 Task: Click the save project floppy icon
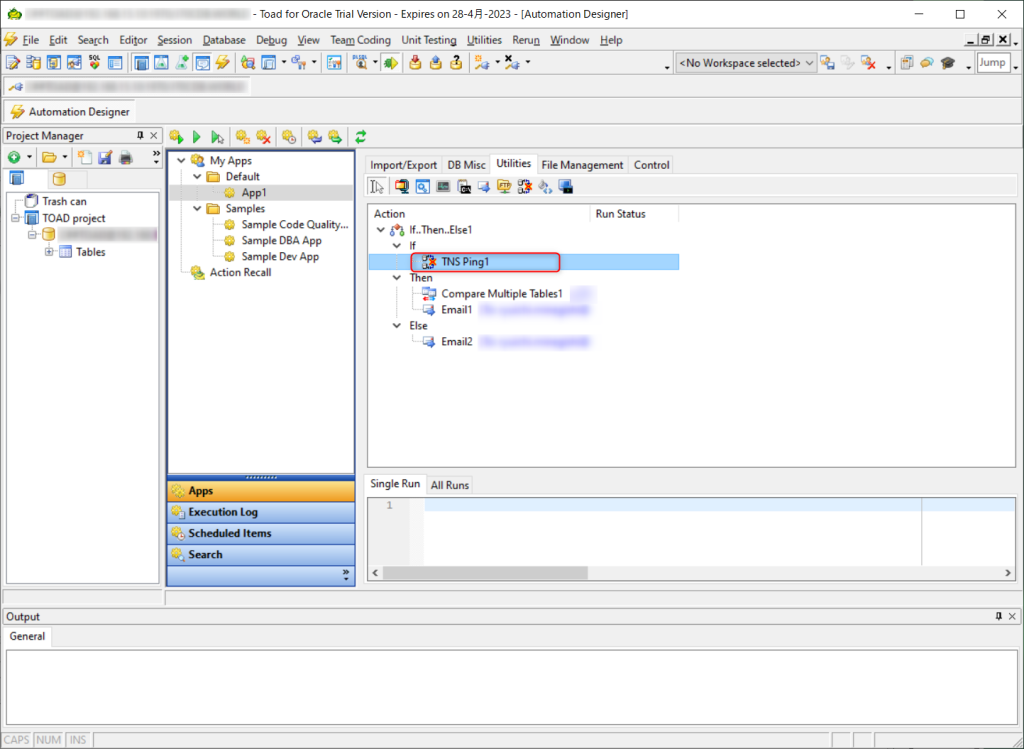[105, 157]
